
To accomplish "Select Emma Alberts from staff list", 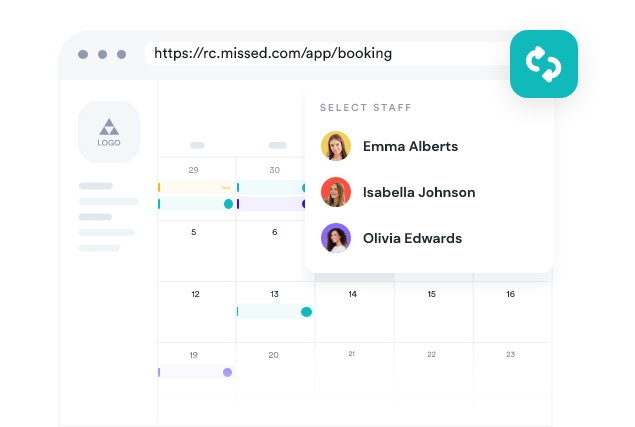I will tap(410, 146).
